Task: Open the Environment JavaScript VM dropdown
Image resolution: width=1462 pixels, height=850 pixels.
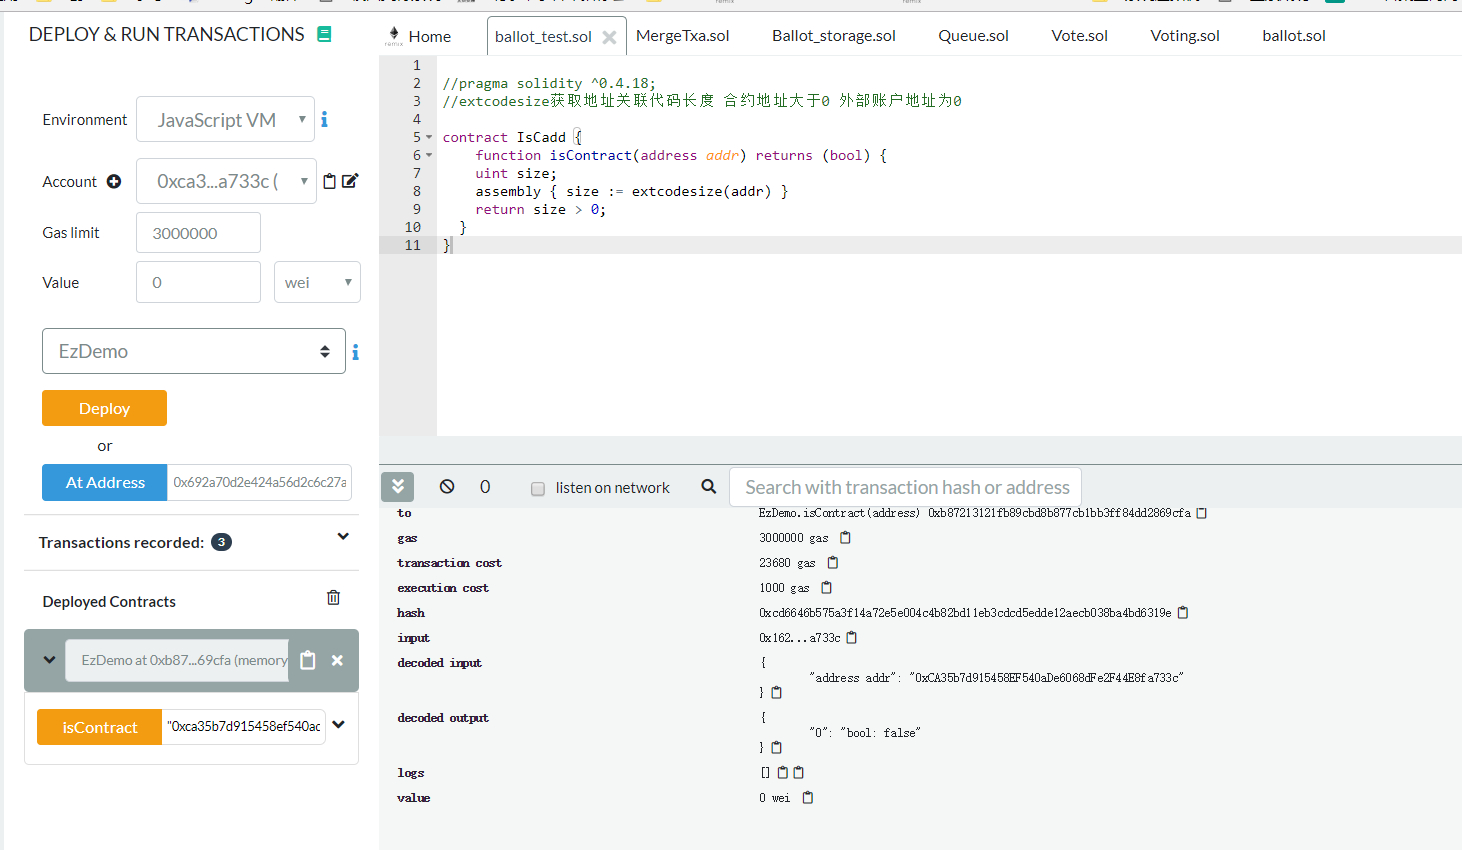Action: point(225,120)
